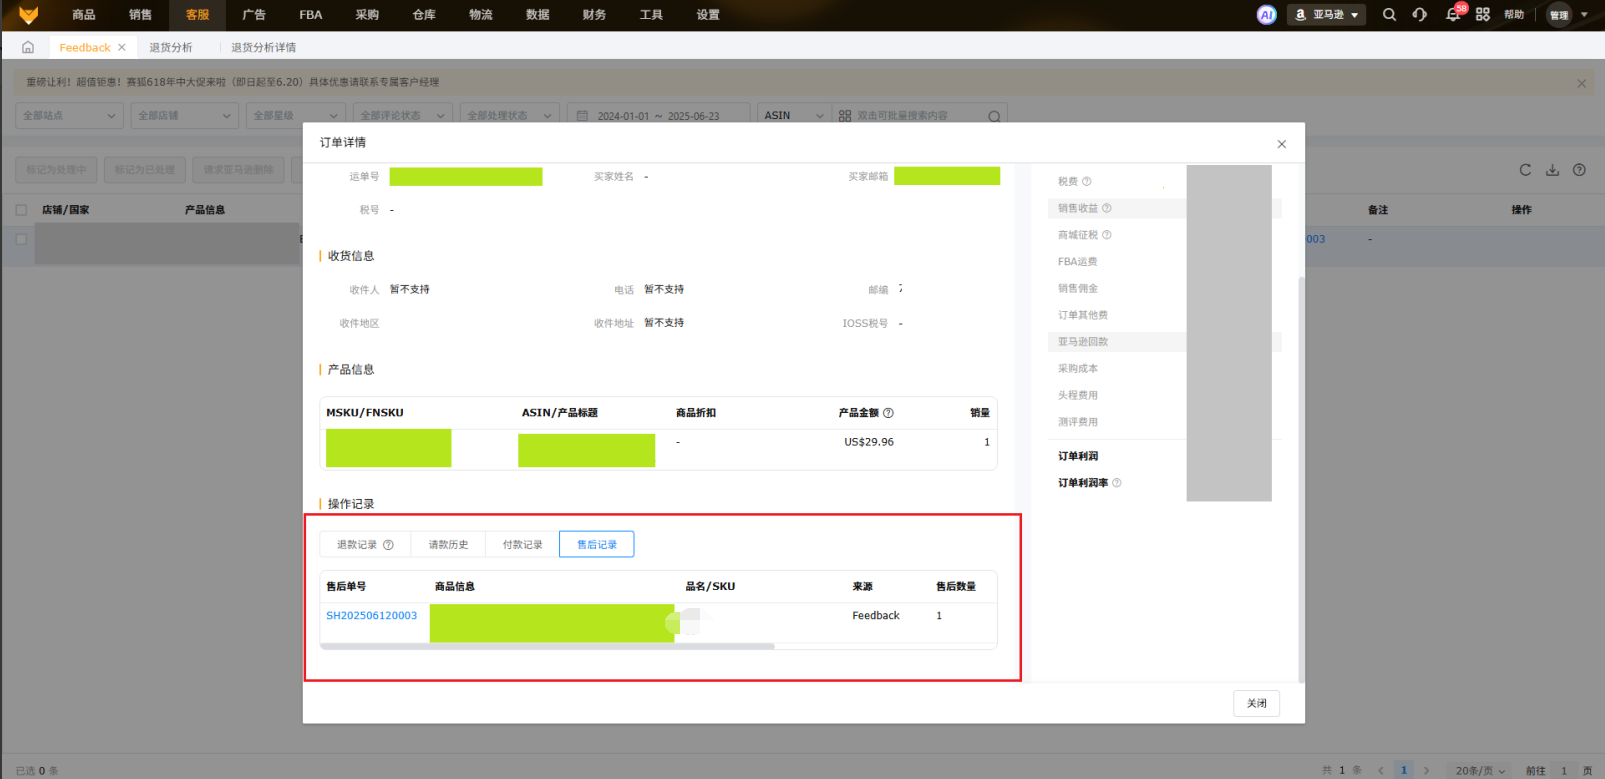Click the help icon next to 税费
1605x779 pixels.
tap(1087, 181)
